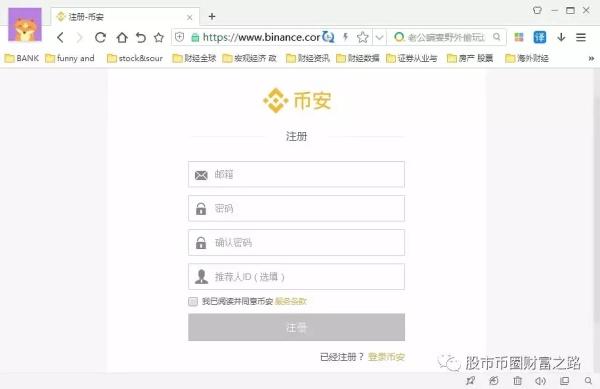Bookmark page with address bar star
Viewport: 600px width, 389px height.
pyautogui.click(x=362, y=37)
